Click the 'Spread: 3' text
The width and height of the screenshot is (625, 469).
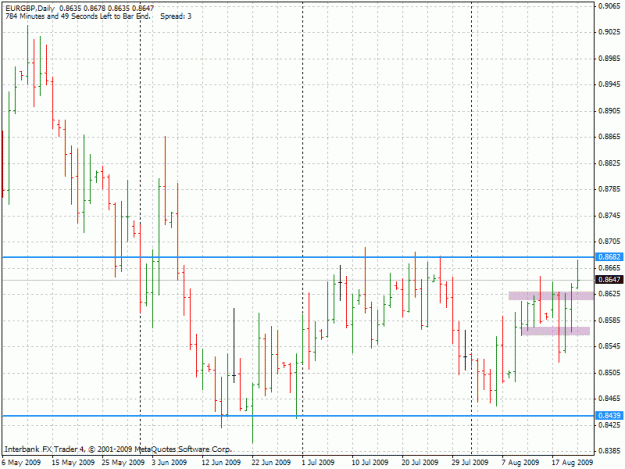176,16
